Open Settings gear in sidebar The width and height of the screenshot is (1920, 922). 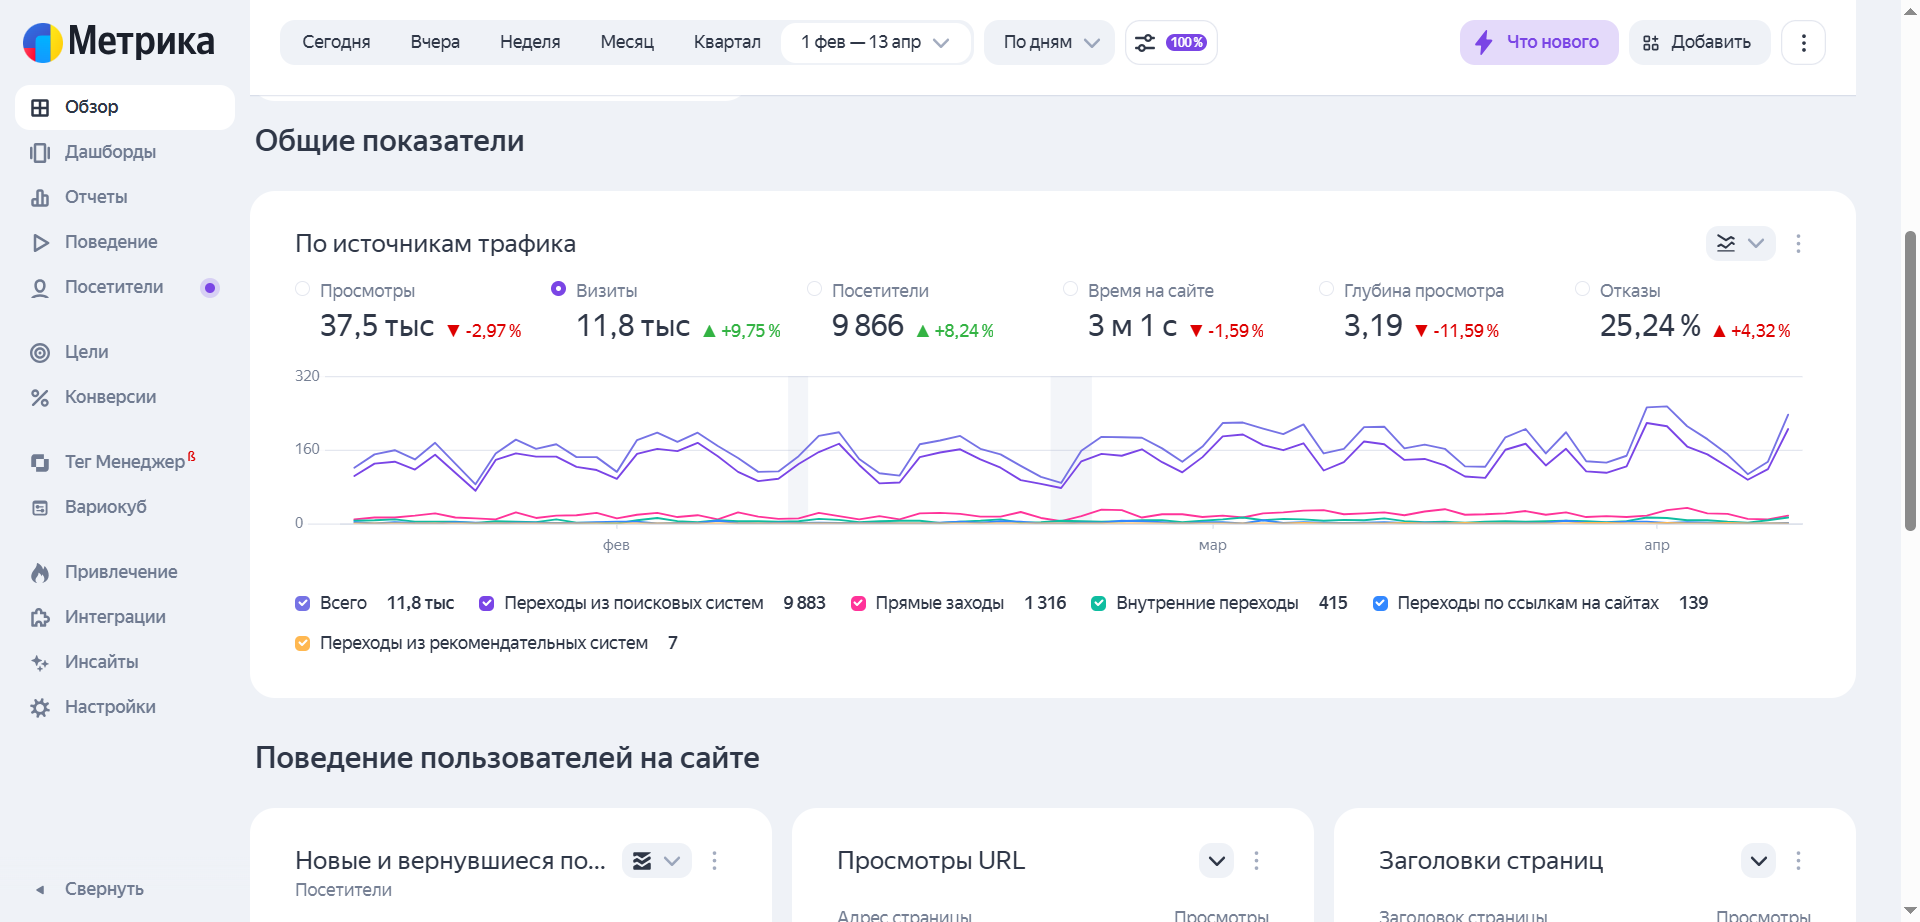40,707
